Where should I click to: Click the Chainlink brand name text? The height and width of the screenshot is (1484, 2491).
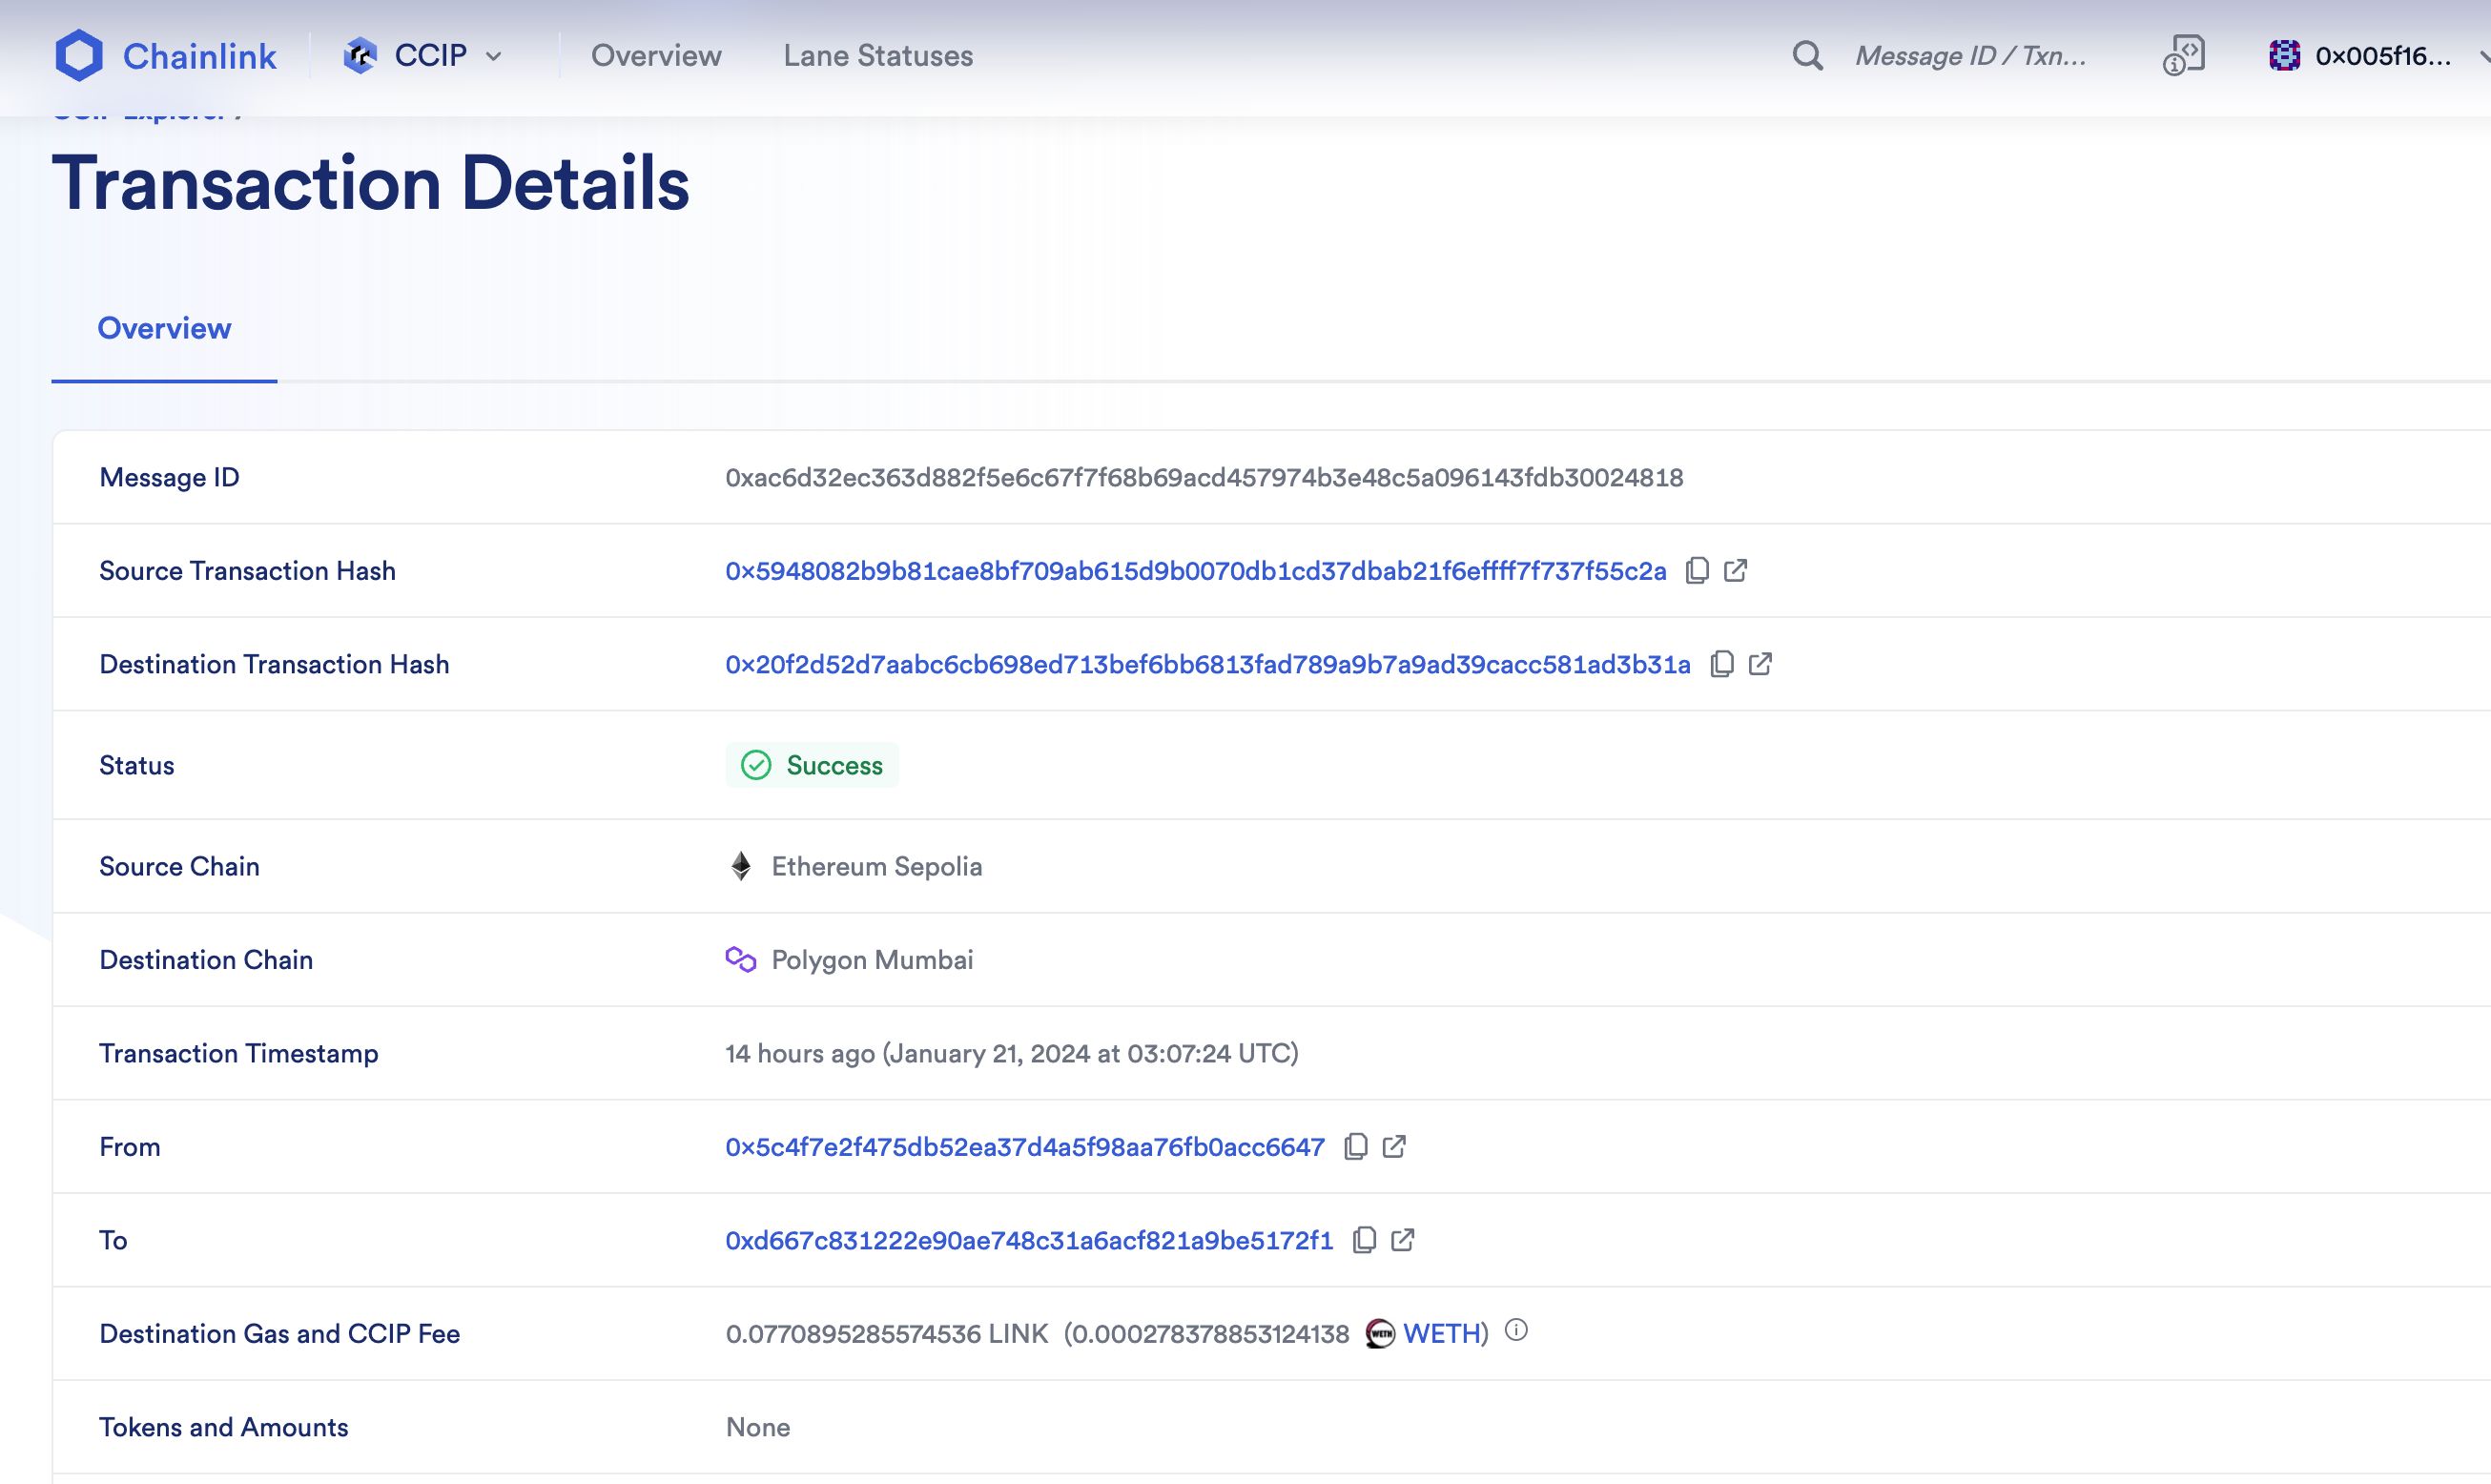199,56
